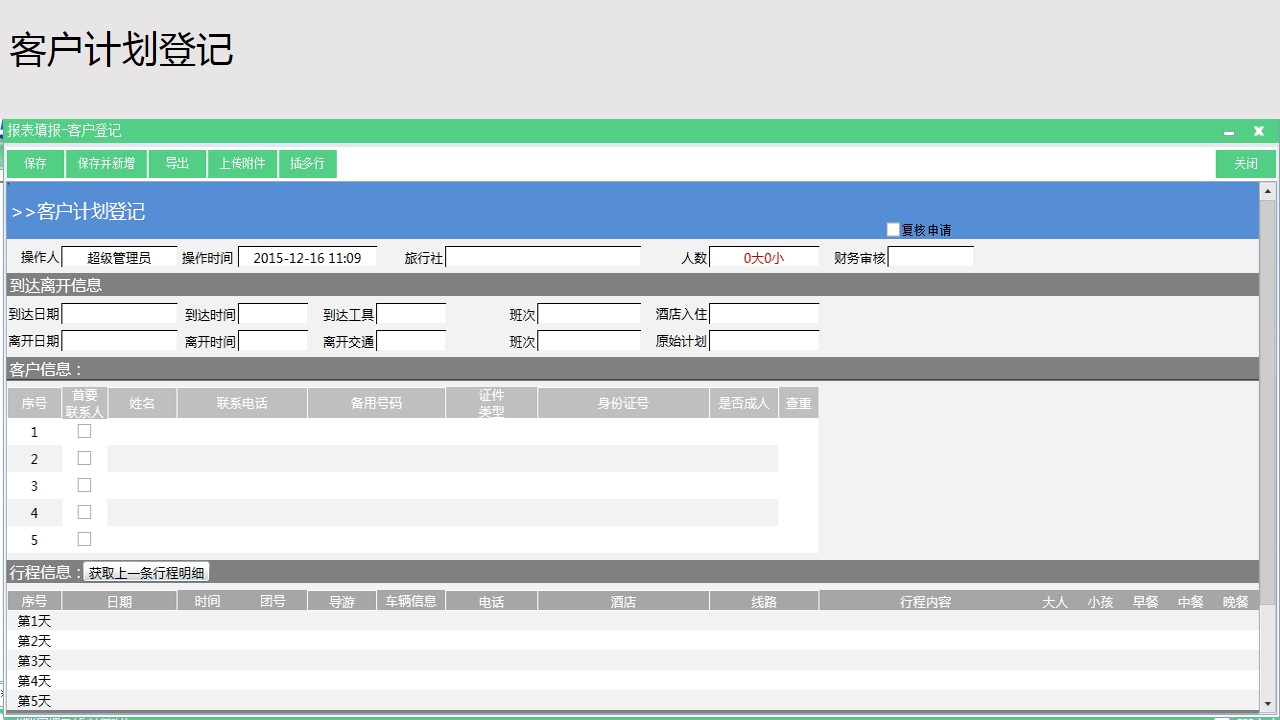Screen dimensions: 1280x720
Task: Click the 离开交通 input field
Action: (x=411, y=340)
